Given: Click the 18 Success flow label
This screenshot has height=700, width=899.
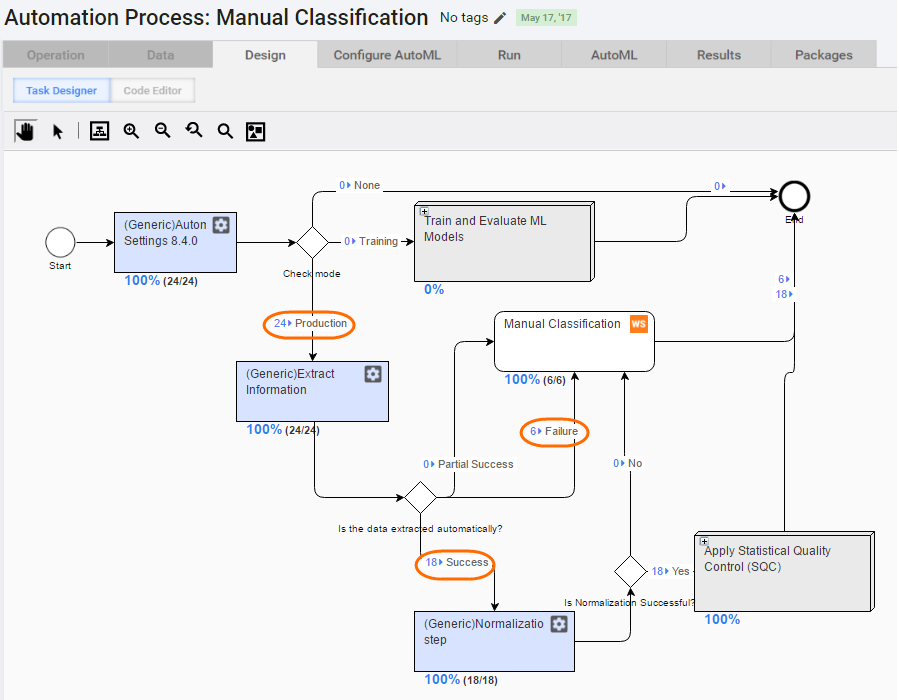Looking at the screenshot, I should click(456, 562).
